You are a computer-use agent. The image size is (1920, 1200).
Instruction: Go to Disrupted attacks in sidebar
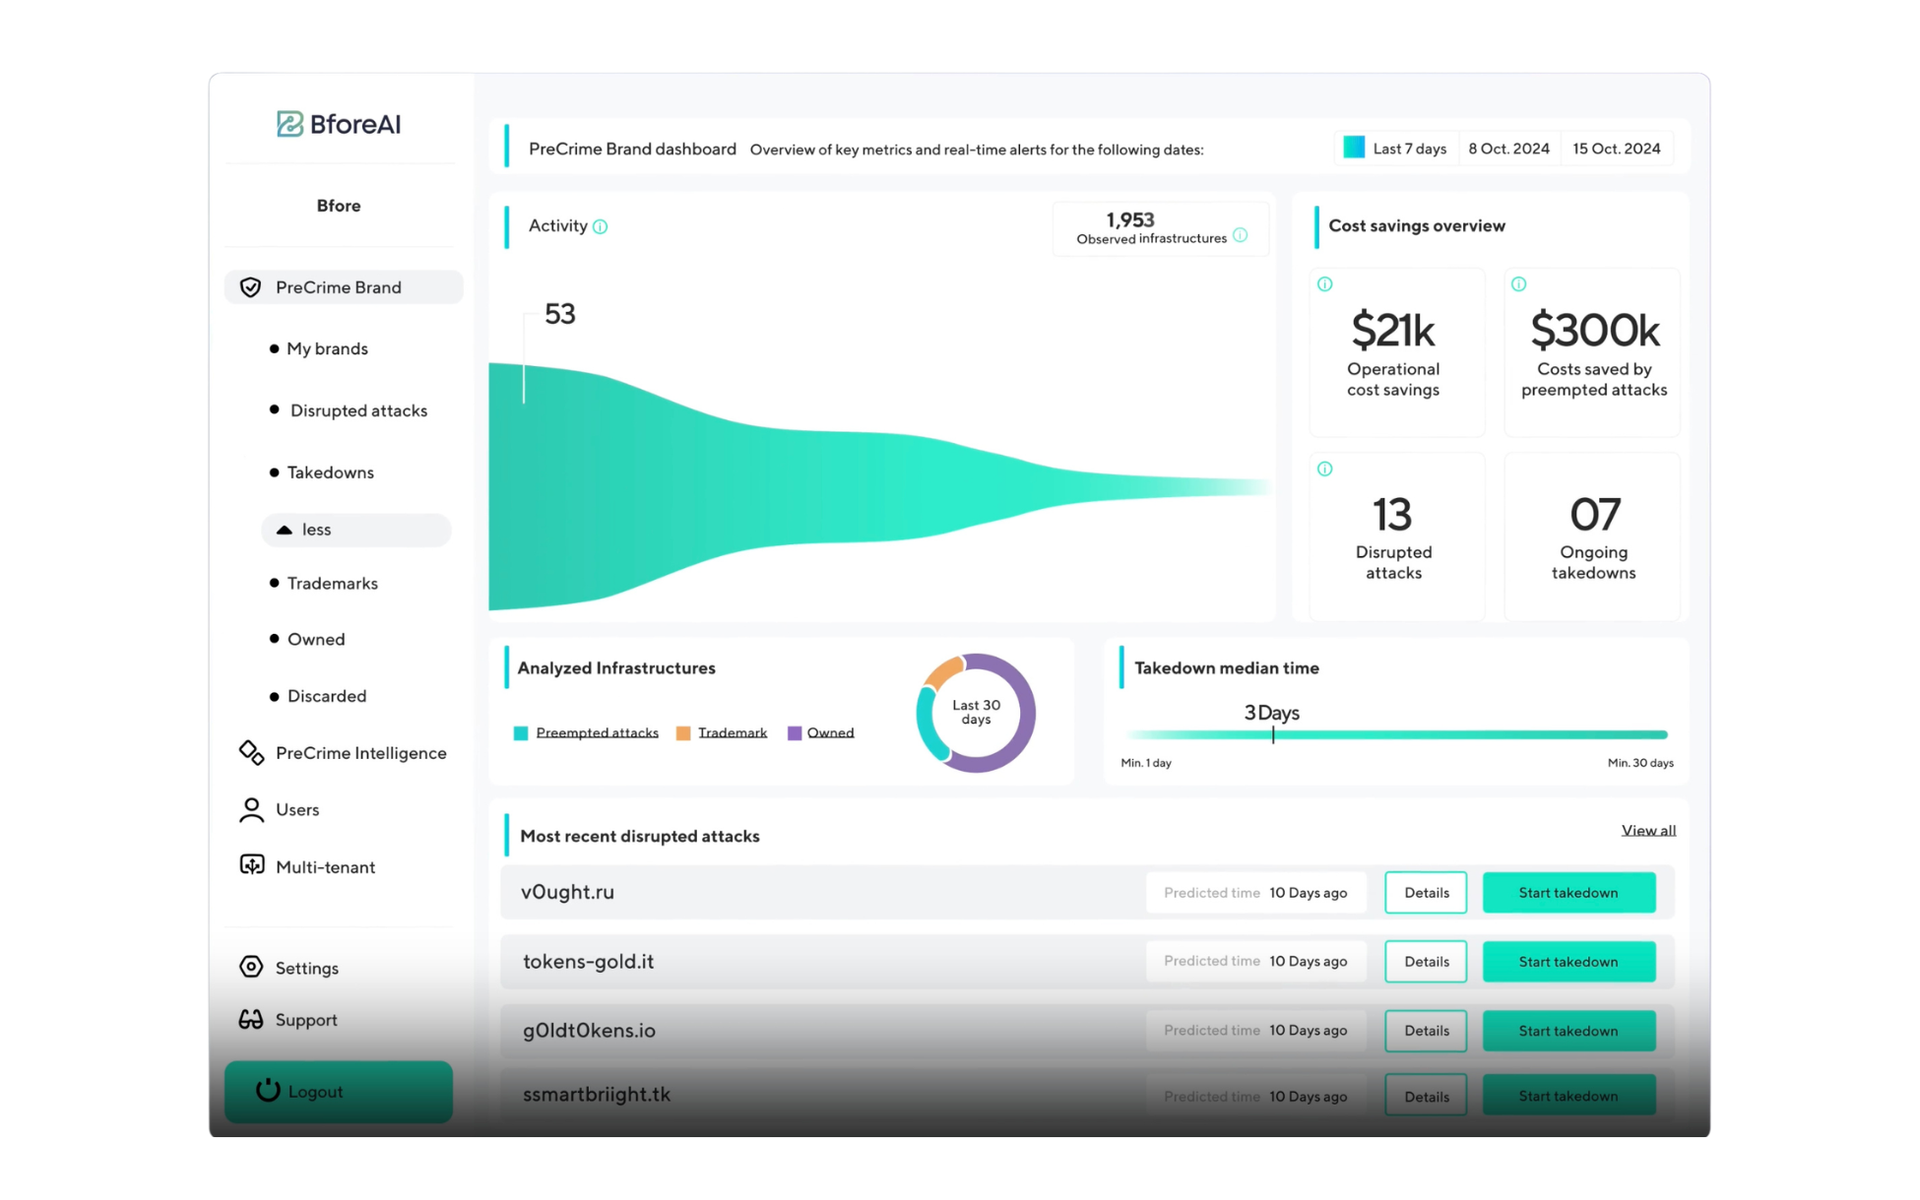point(358,411)
